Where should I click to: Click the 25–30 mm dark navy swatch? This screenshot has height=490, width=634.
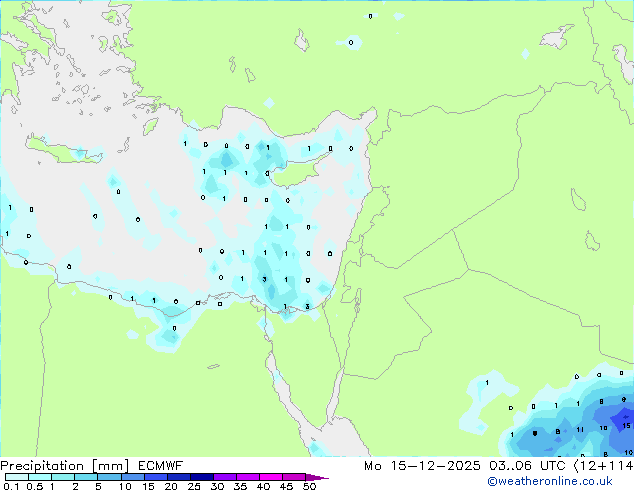click(x=201, y=477)
